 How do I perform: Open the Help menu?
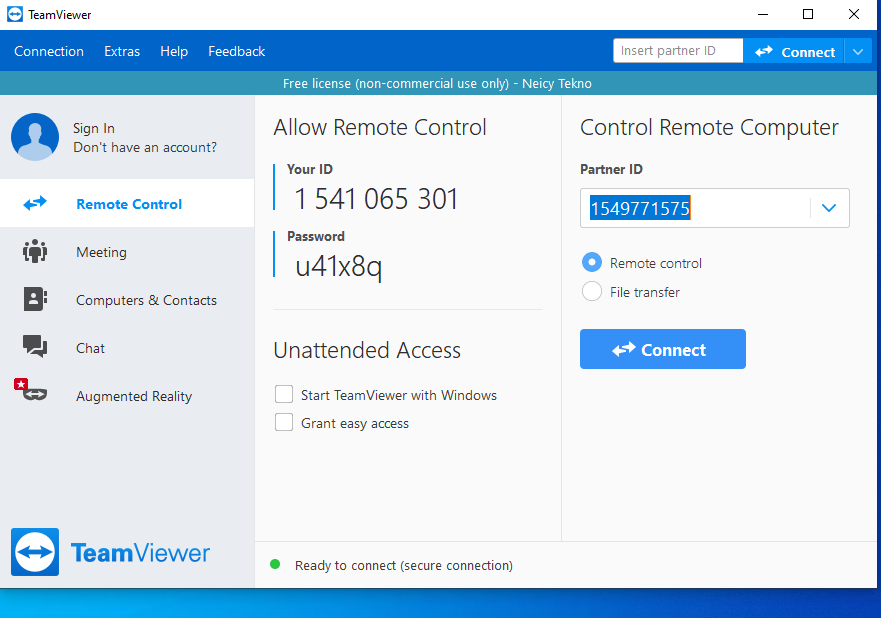click(174, 51)
